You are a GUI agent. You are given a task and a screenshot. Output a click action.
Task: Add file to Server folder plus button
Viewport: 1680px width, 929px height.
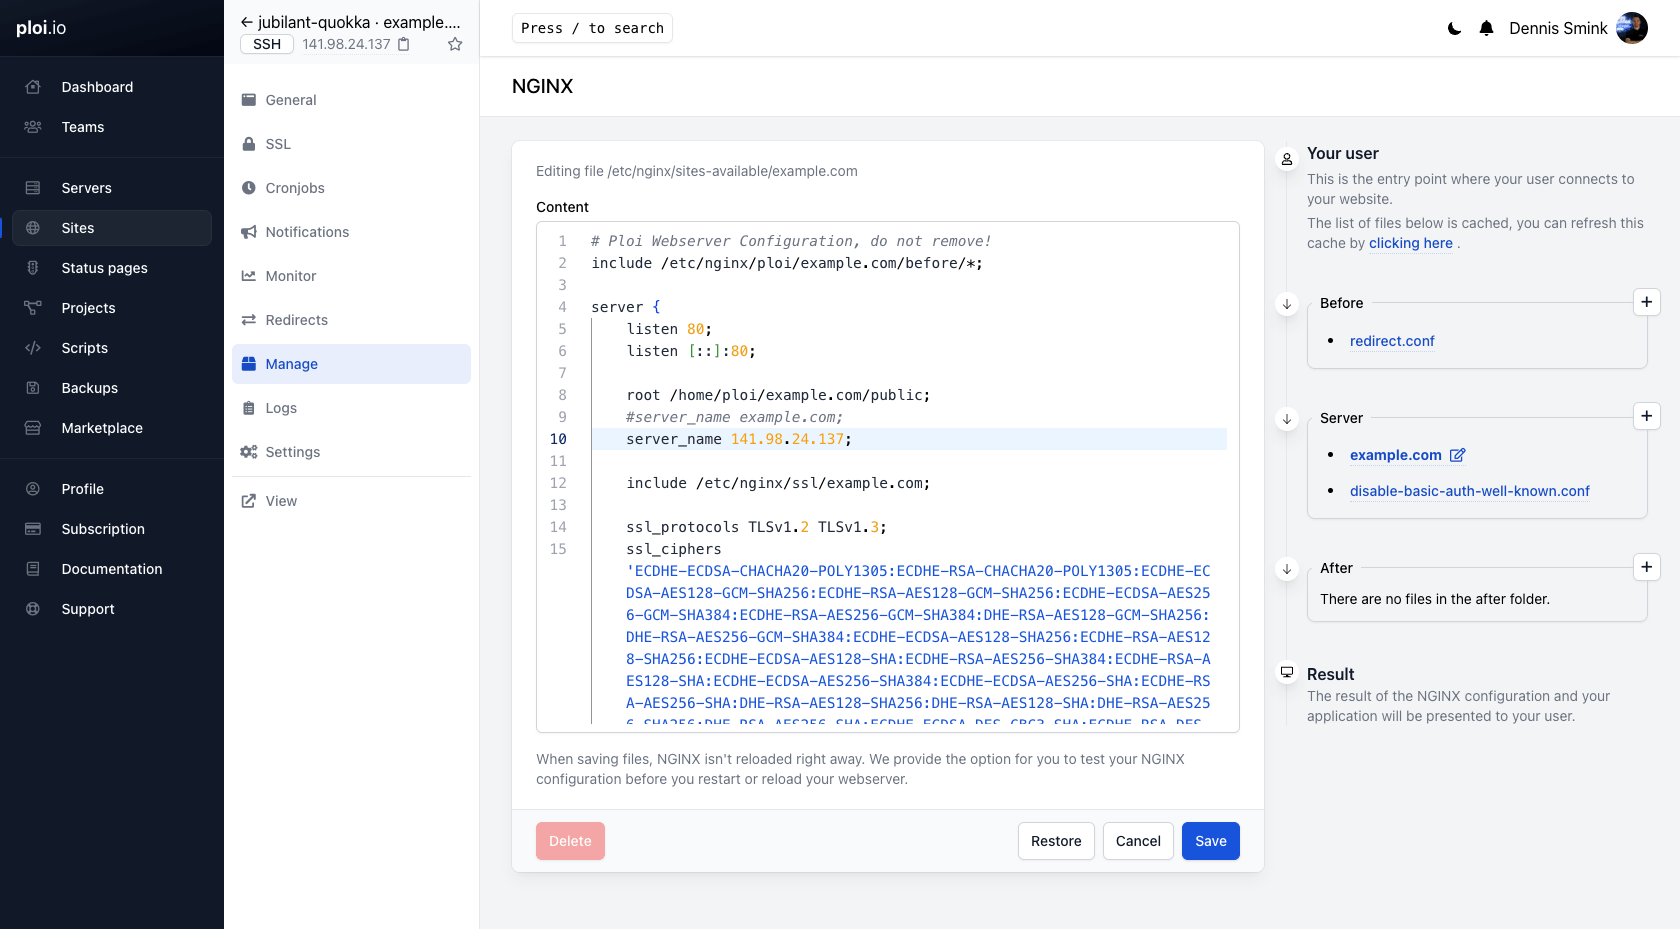pyautogui.click(x=1646, y=416)
